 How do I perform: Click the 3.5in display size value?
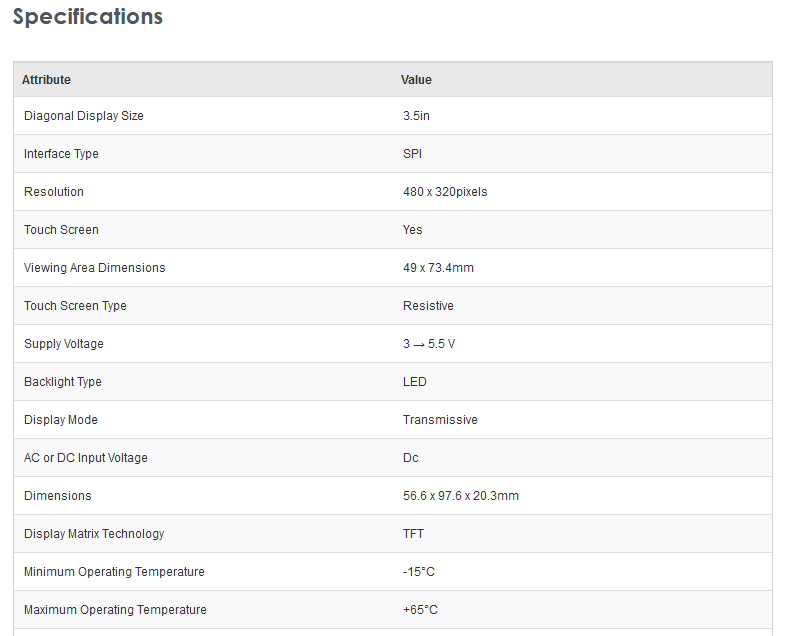click(416, 116)
